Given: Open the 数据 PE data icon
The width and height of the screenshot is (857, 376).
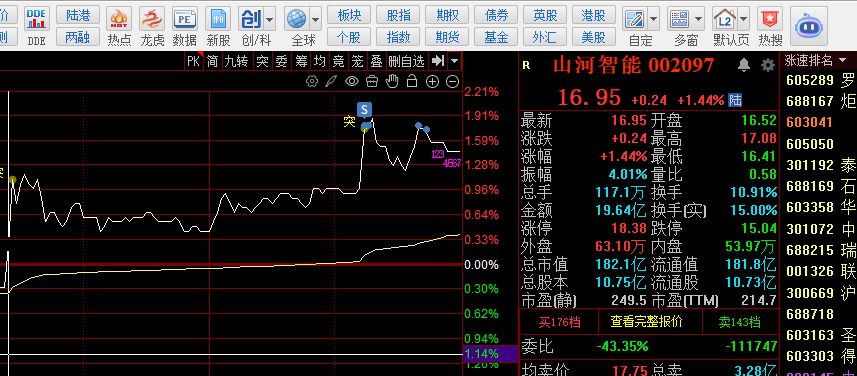Looking at the screenshot, I should [x=185, y=20].
